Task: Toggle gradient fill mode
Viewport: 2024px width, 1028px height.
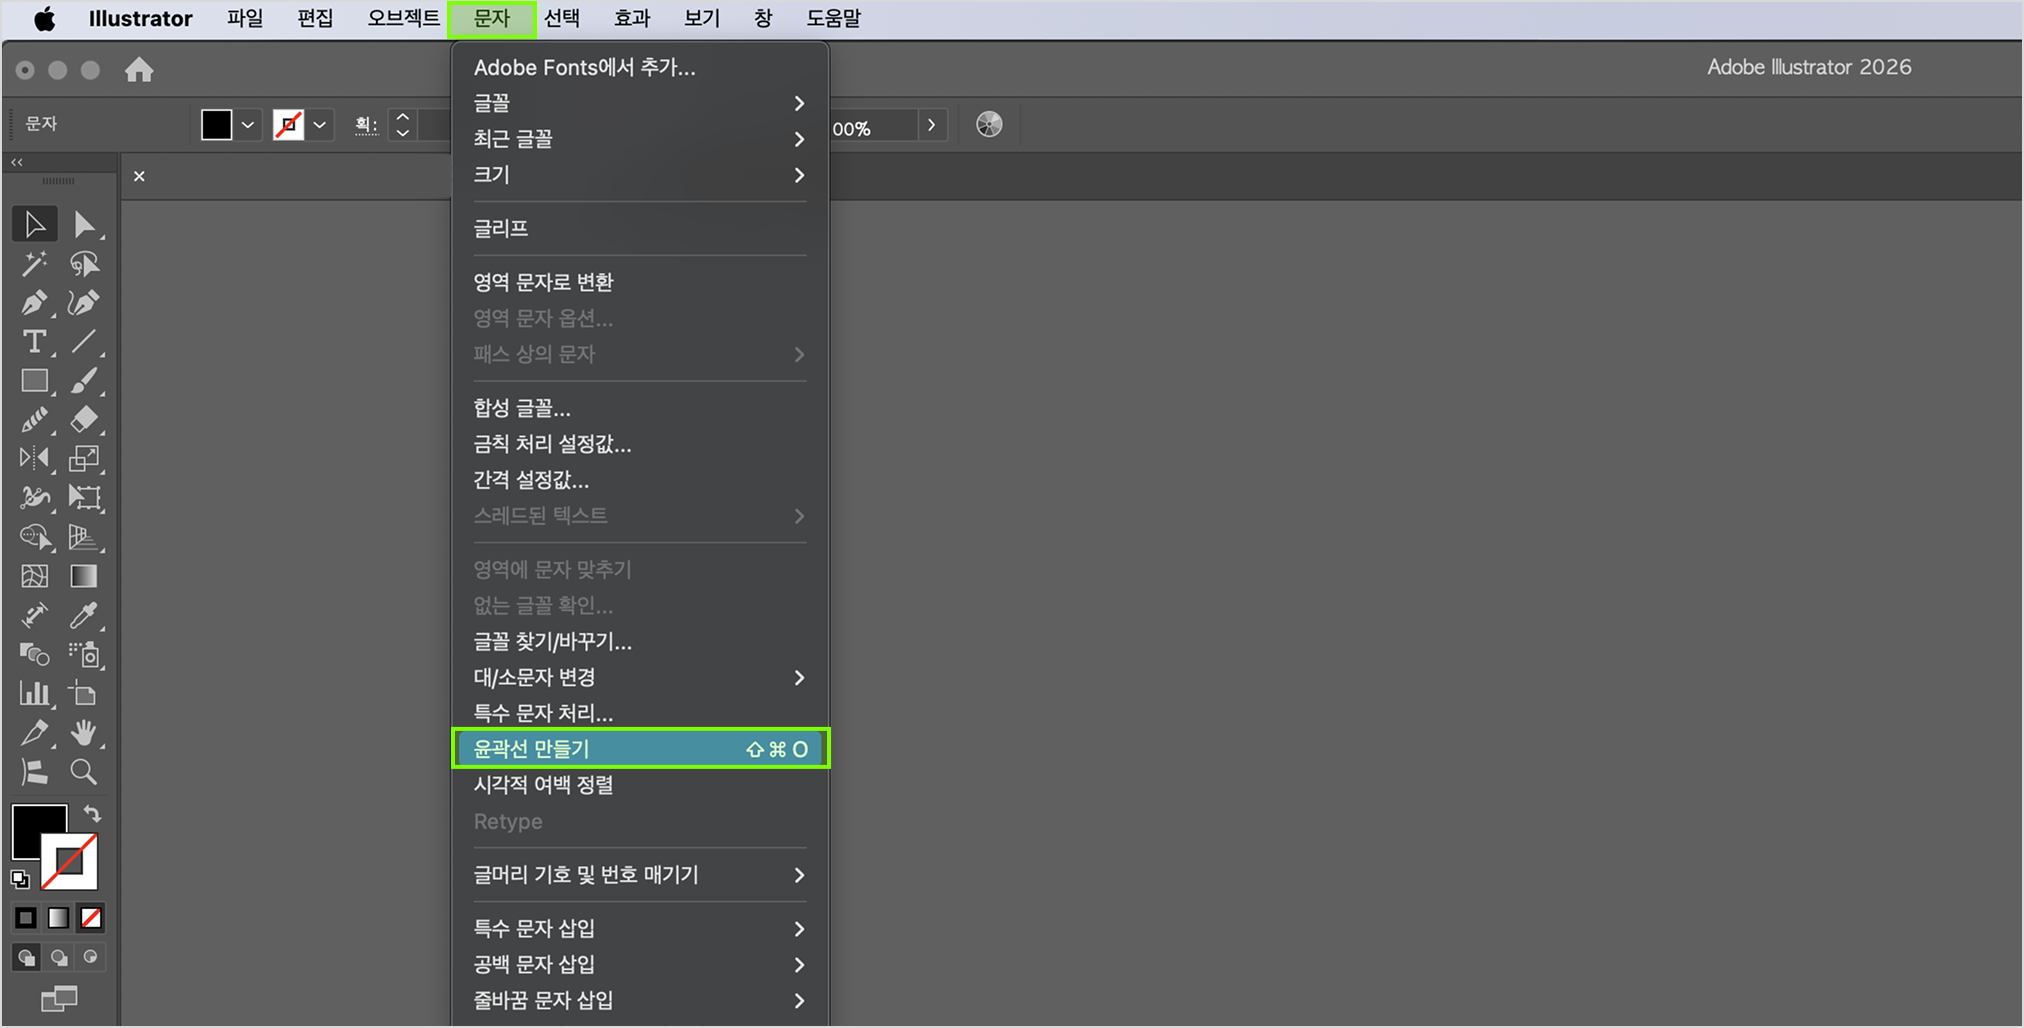Action: pyautogui.click(x=58, y=917)
